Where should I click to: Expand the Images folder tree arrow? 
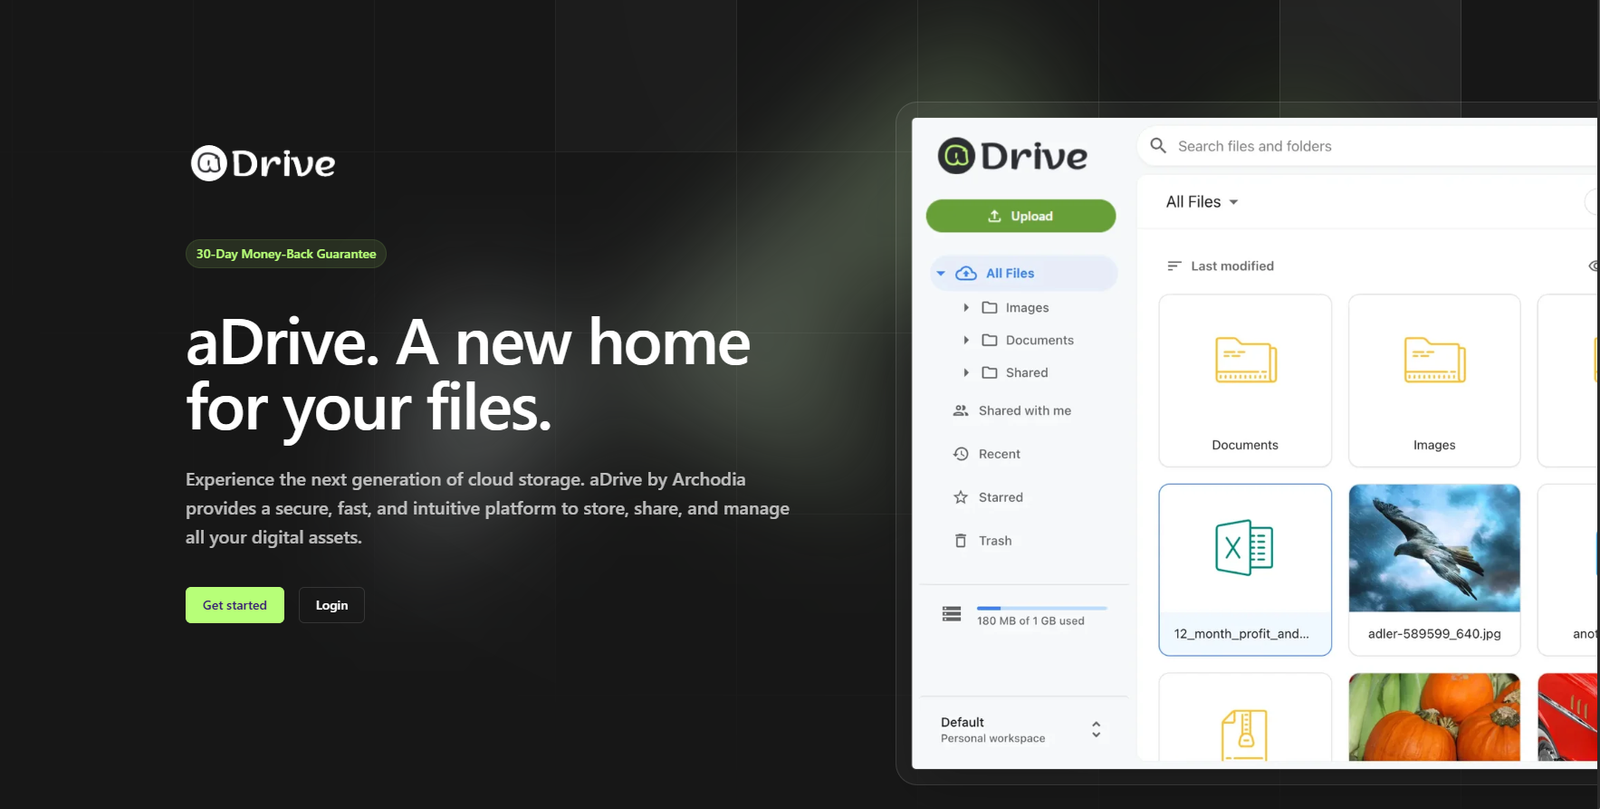[x=966, y=308]
